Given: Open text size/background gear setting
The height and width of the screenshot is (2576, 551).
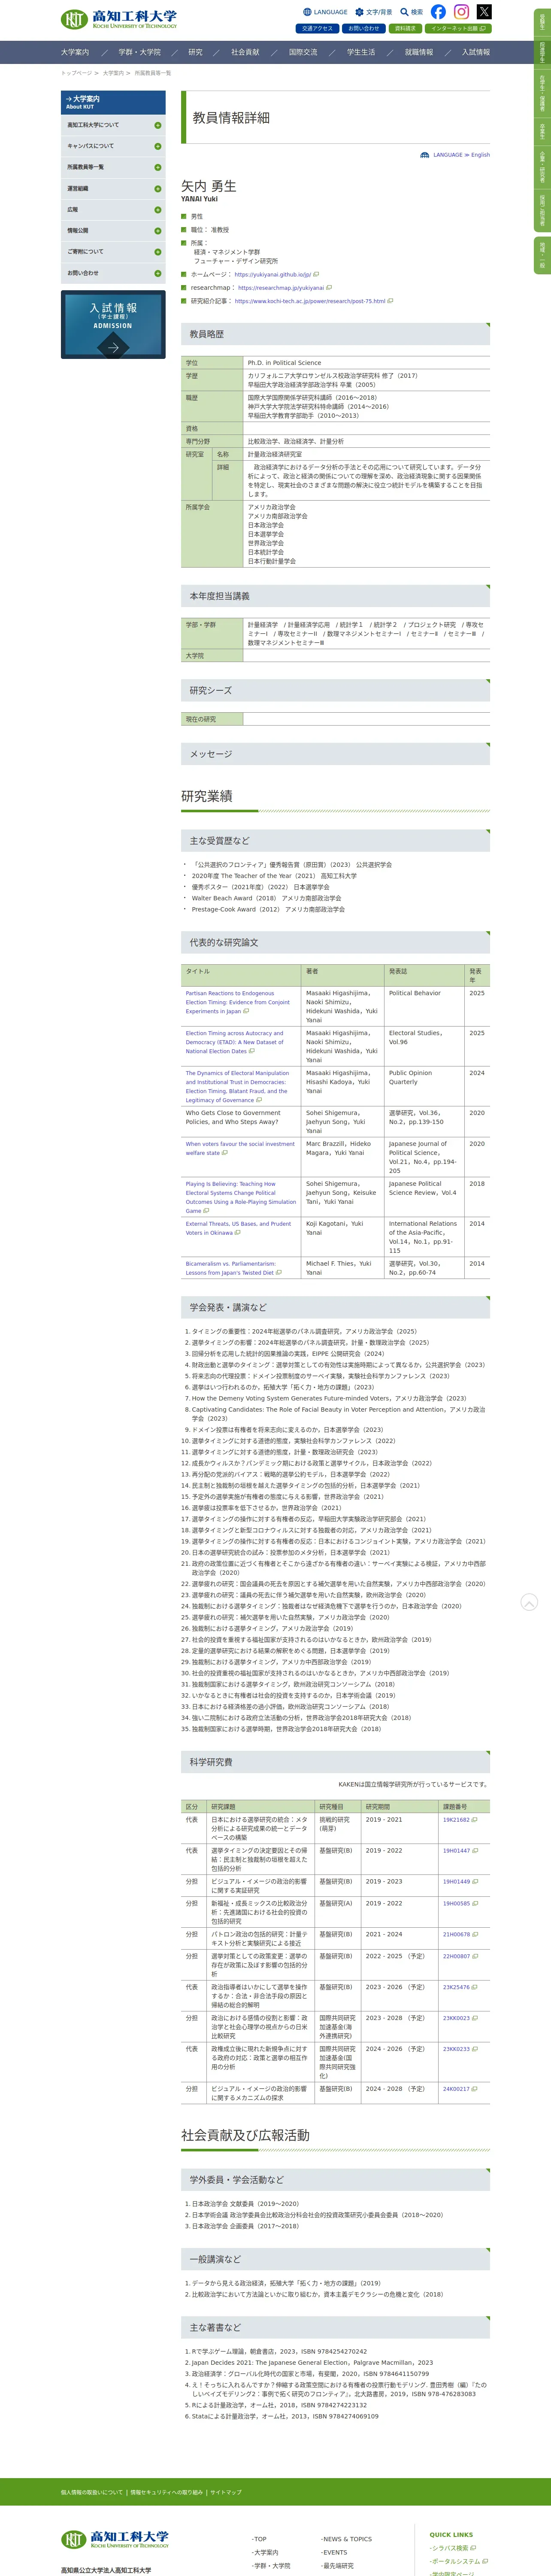Looking at the screenshot, I should coord(359,12).
